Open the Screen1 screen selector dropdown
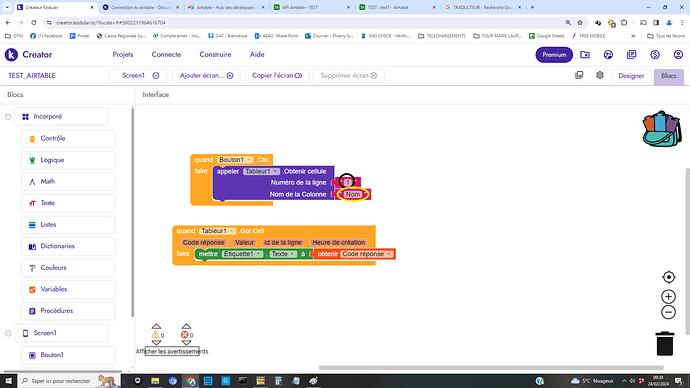This screenshot has width=690, height=388. [138, 76]
